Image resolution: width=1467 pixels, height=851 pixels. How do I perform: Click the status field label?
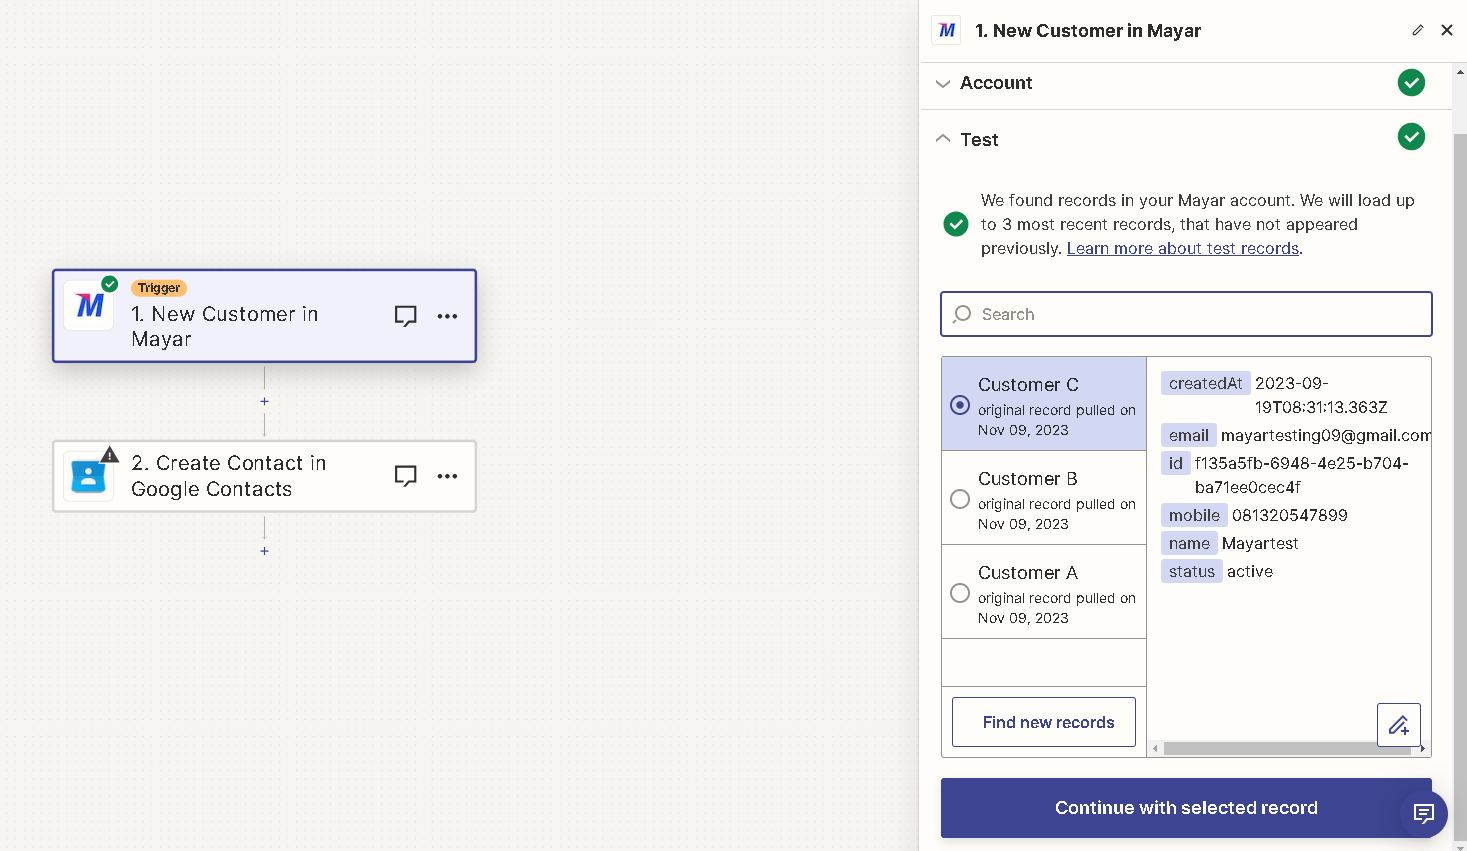point(1191,571)
